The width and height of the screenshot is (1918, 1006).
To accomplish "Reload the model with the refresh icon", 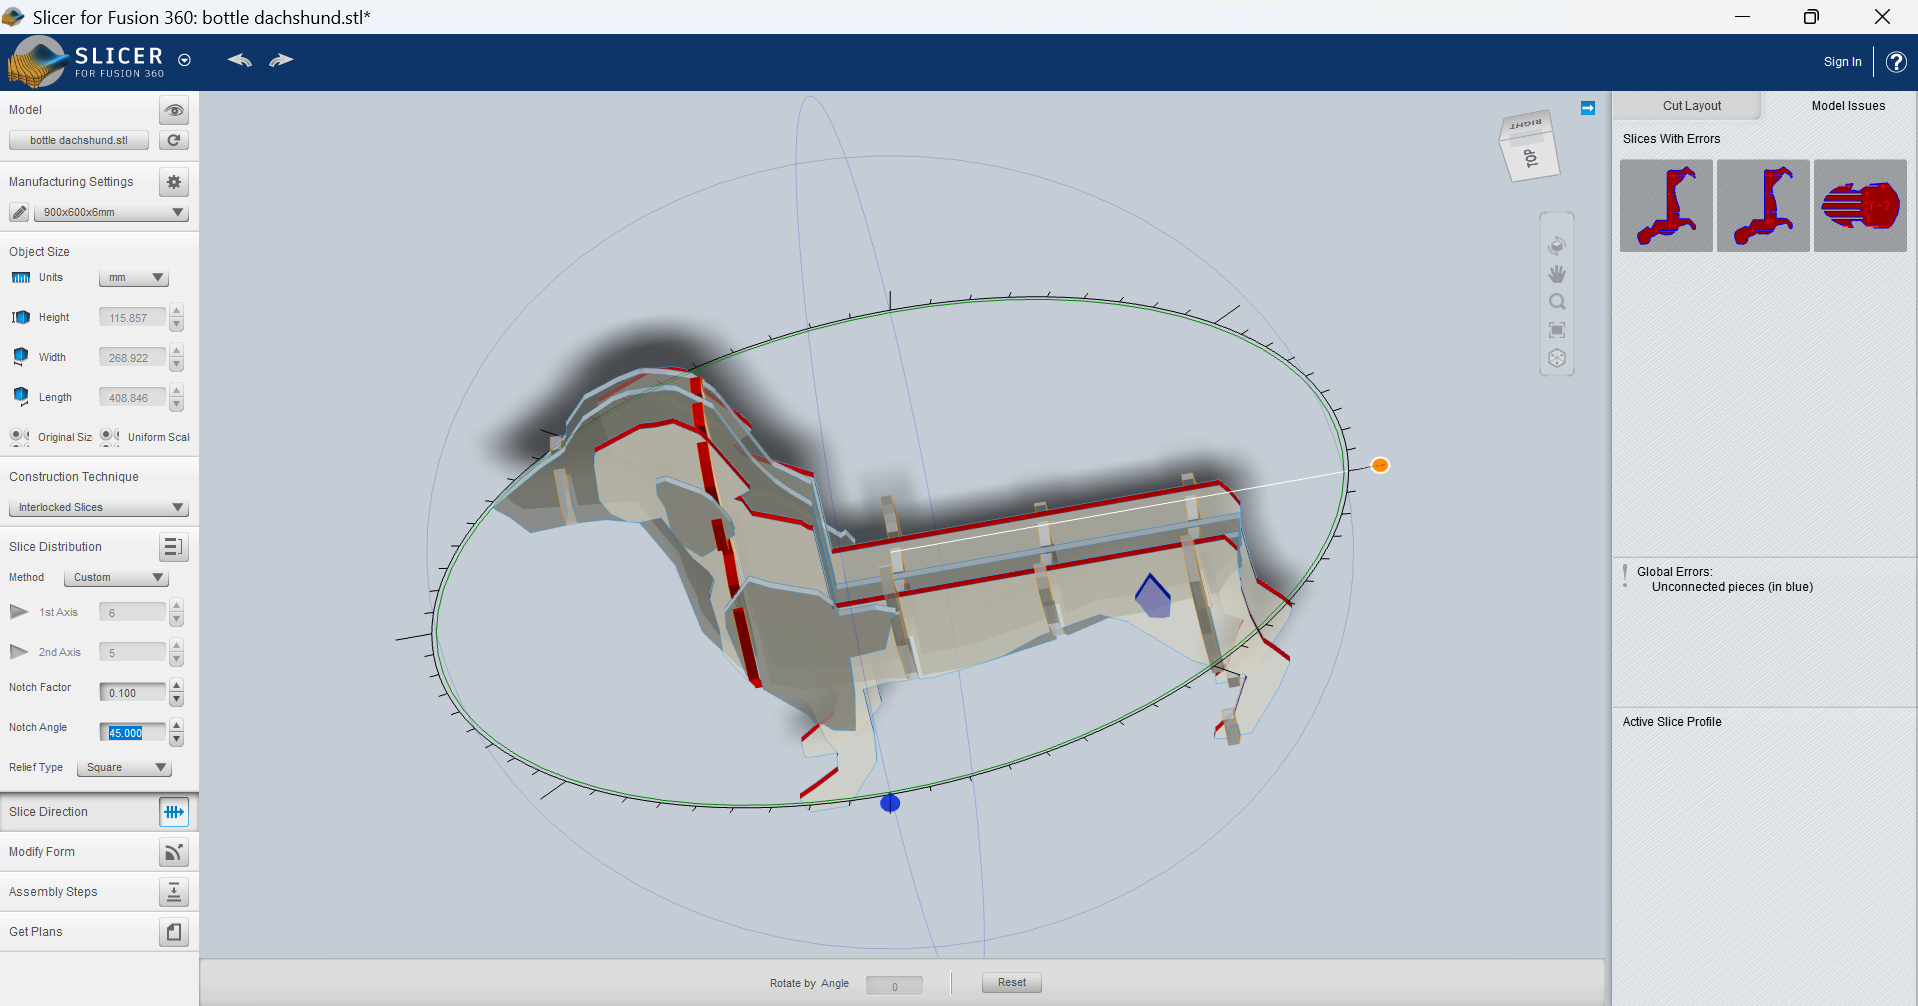I will (174, 140).
